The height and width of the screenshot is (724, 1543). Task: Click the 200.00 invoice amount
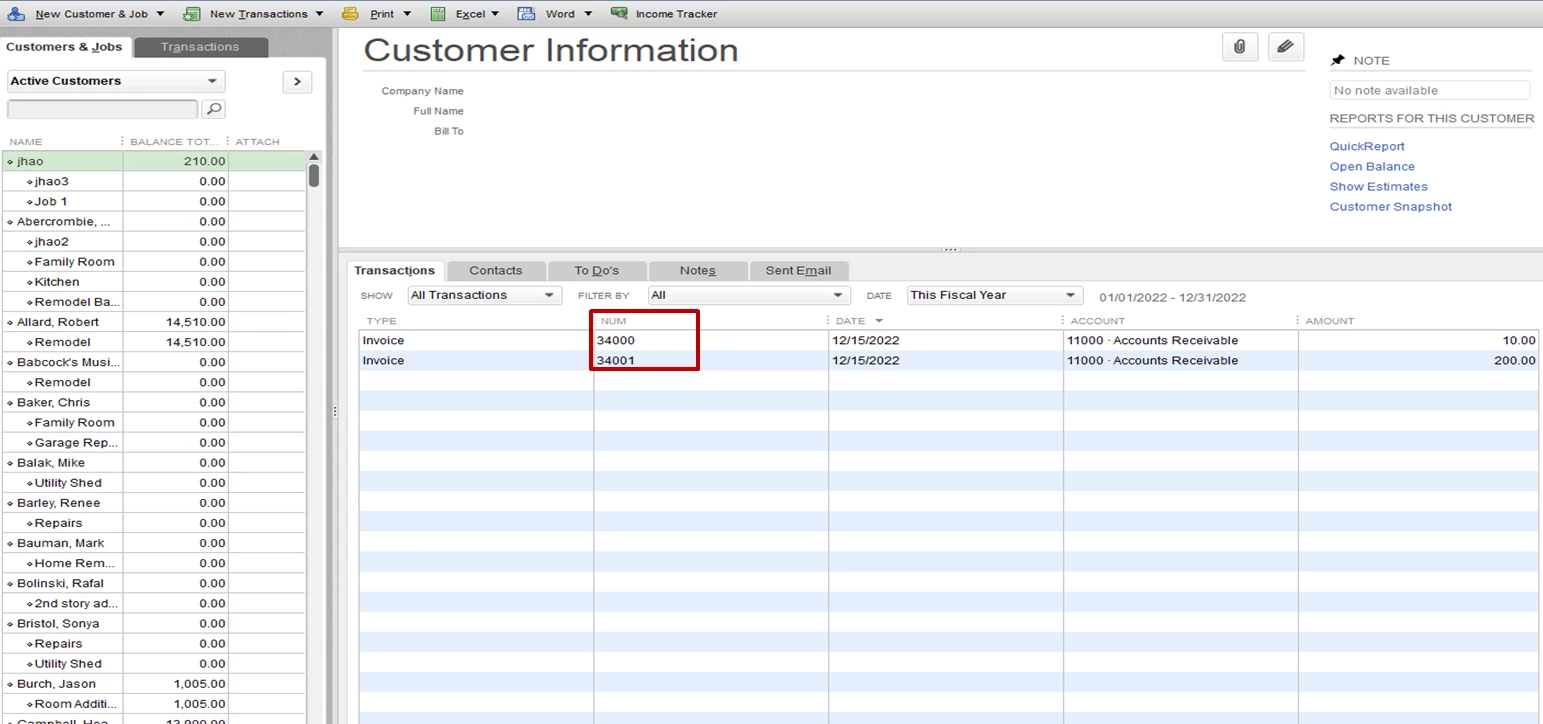1515,361
